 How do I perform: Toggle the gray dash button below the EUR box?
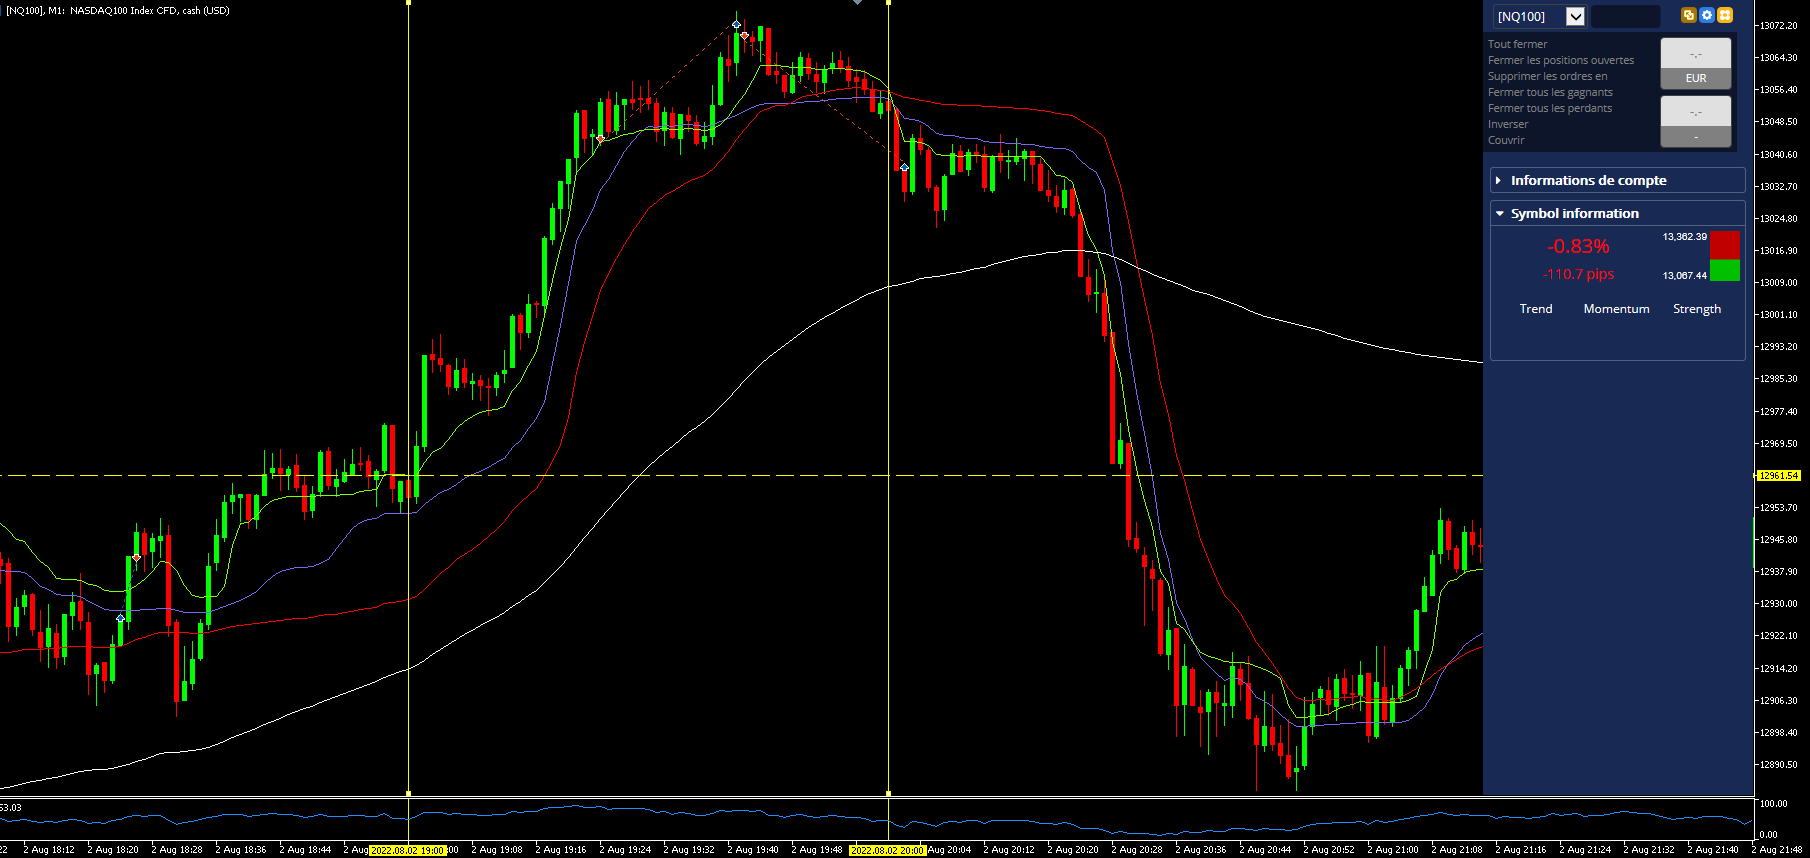(1696, 137)
